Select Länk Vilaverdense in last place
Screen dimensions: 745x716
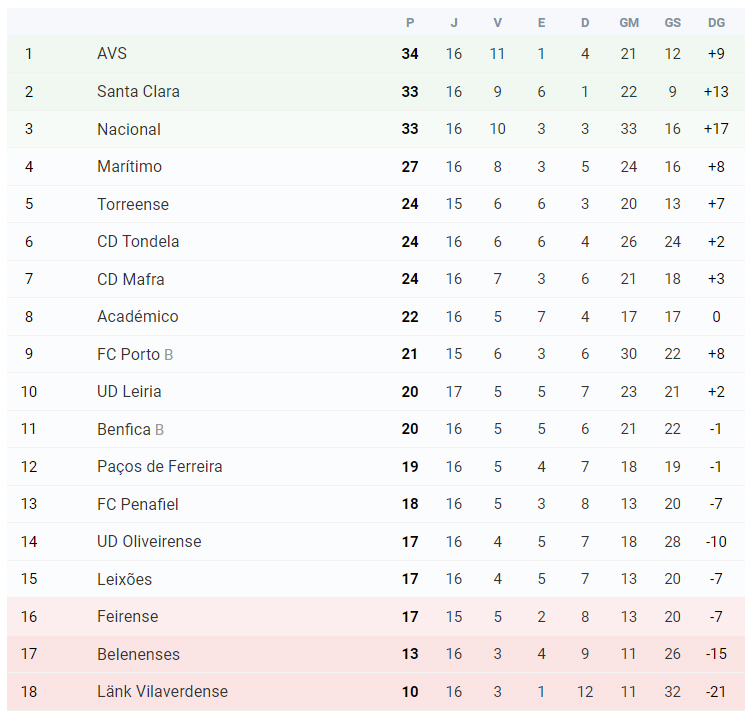pos(162,691)
